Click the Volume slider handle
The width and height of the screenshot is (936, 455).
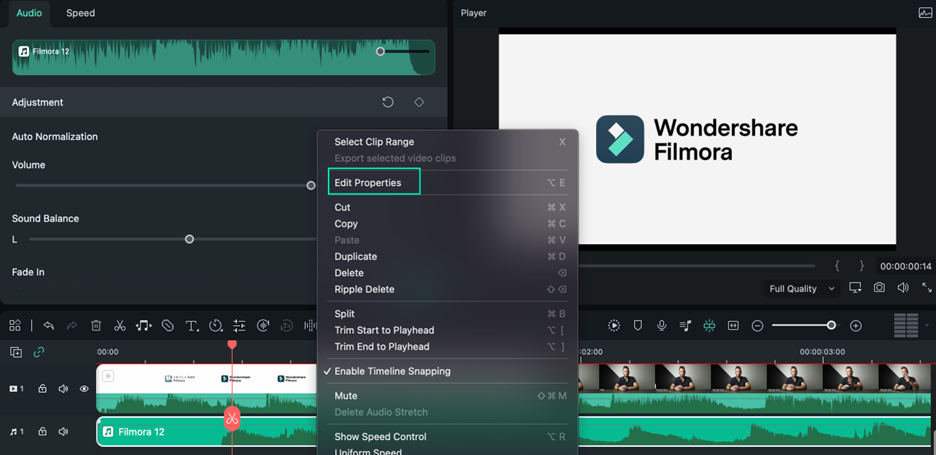[311, 186]
